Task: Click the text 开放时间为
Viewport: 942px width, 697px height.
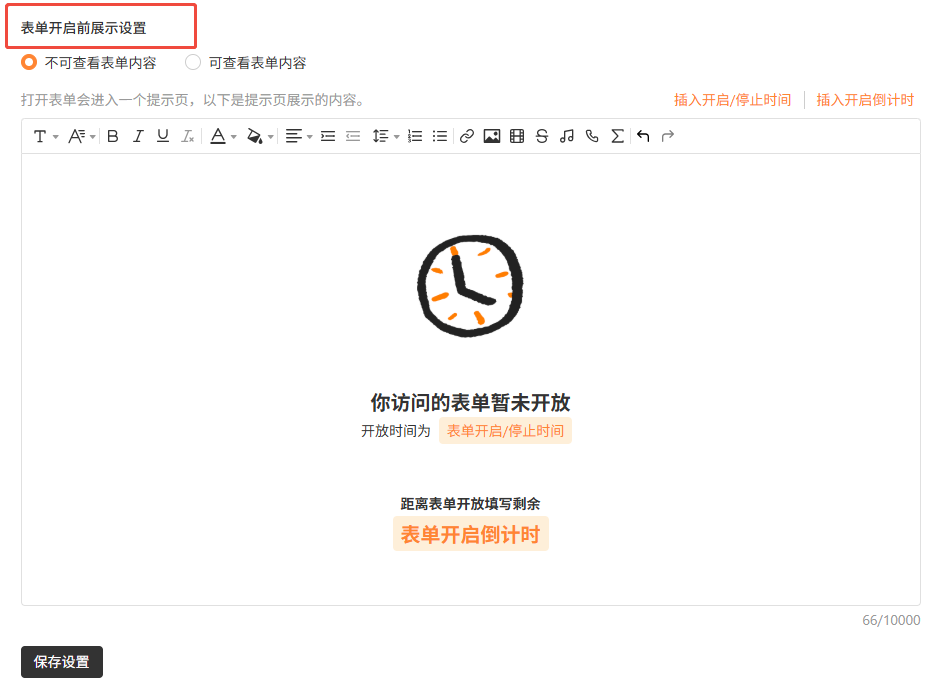Action: click(x=396, y=431)
